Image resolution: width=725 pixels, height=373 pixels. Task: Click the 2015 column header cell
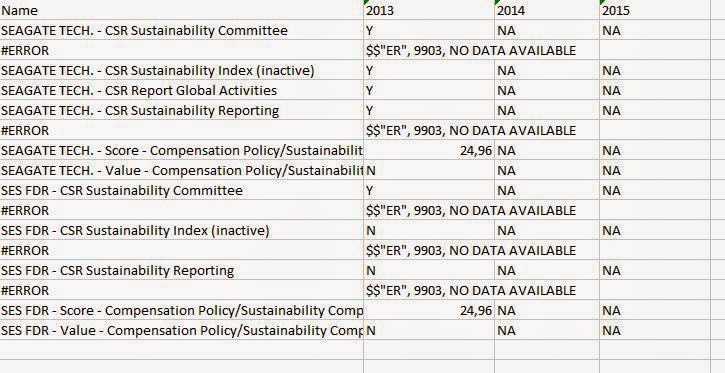point(655,10)
